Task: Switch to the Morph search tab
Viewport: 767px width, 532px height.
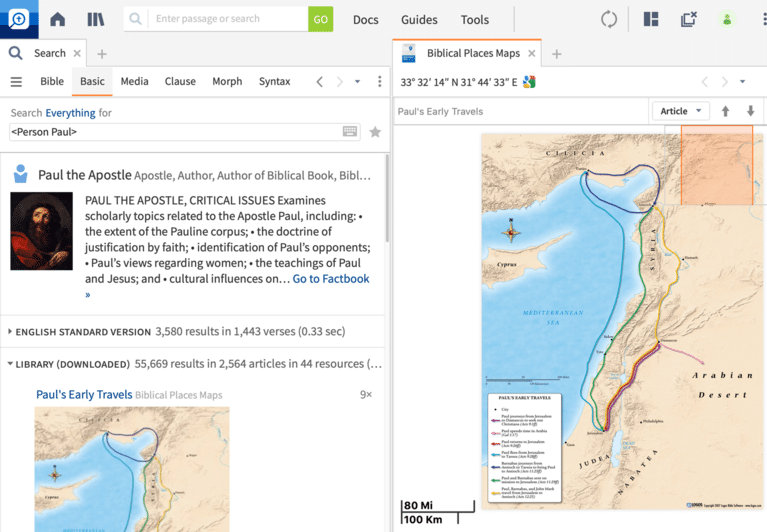Action: point(227,82)
